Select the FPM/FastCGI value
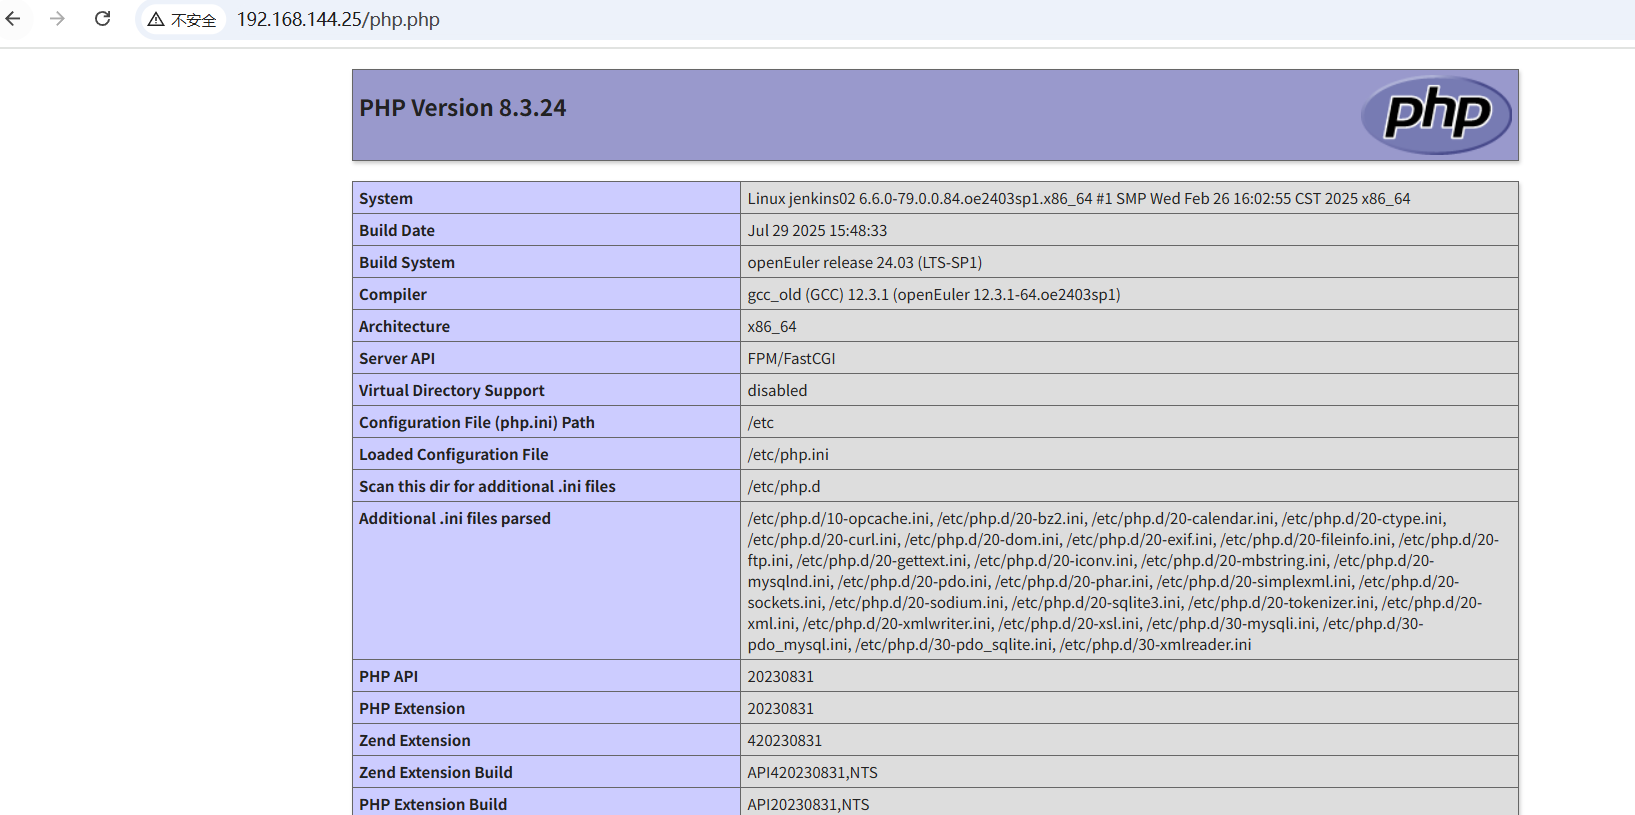 click(x=791, y=359)
